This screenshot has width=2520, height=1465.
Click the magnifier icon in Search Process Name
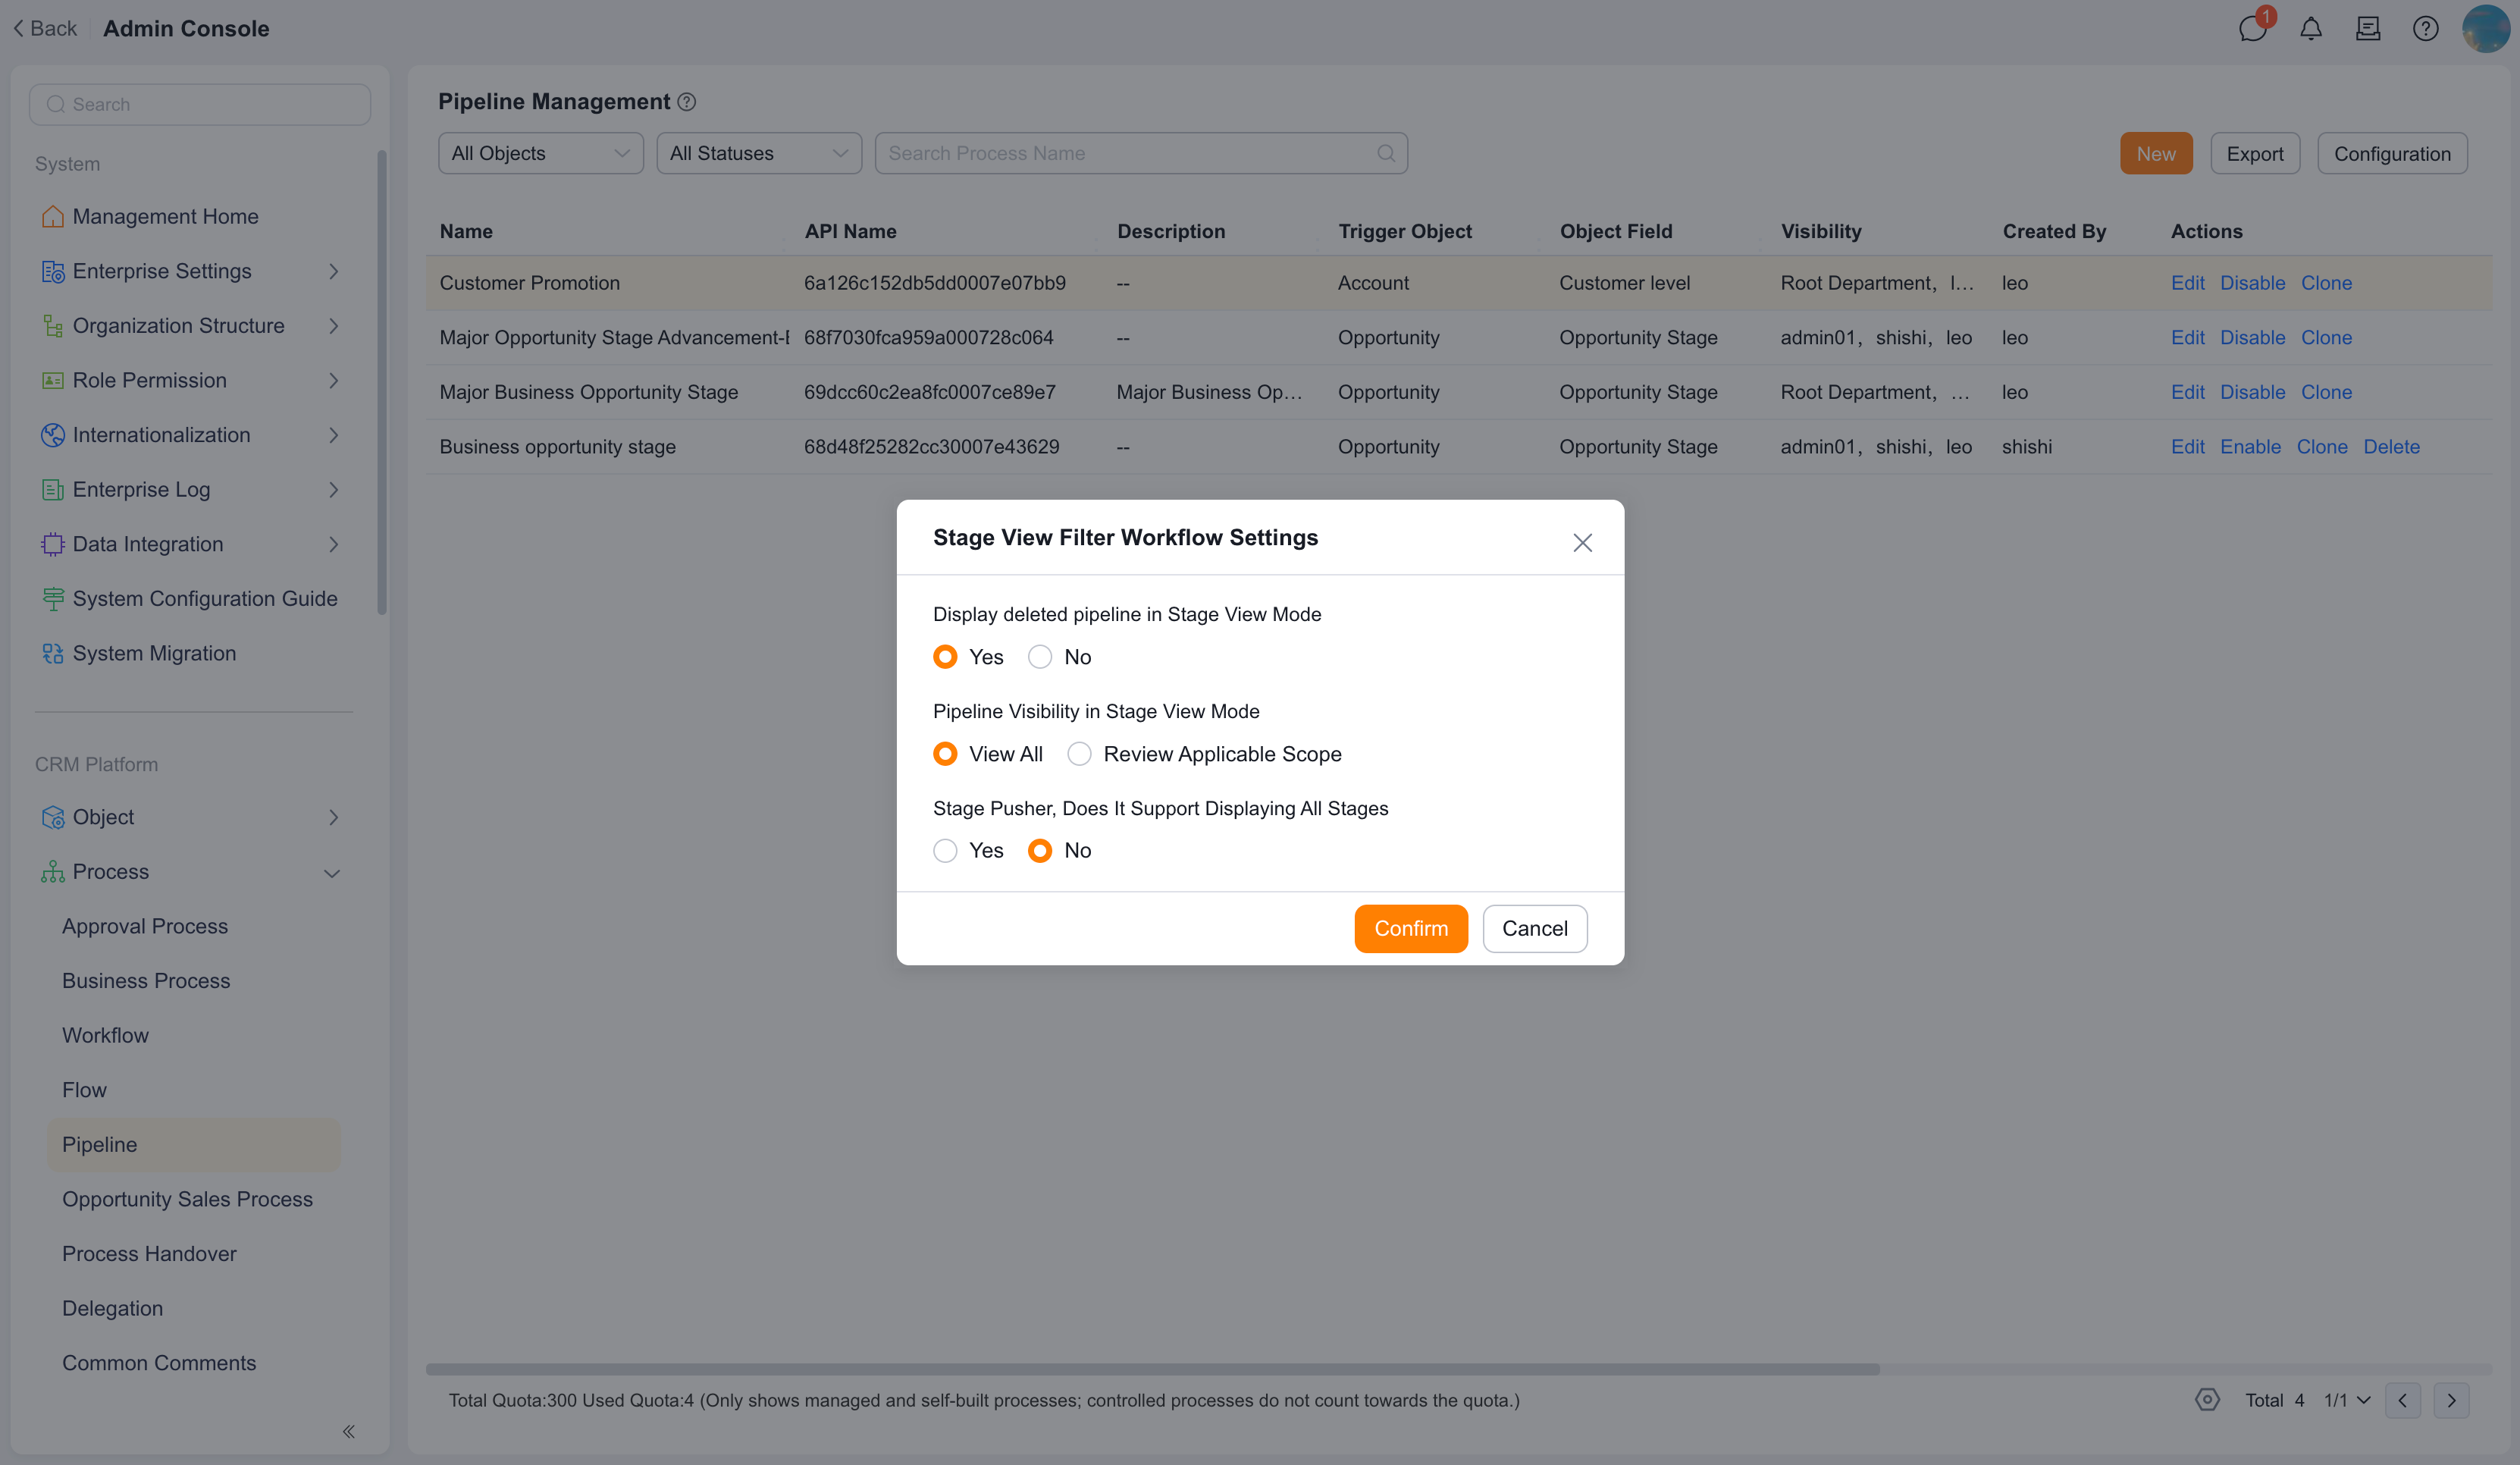(x=1386, y=153)
